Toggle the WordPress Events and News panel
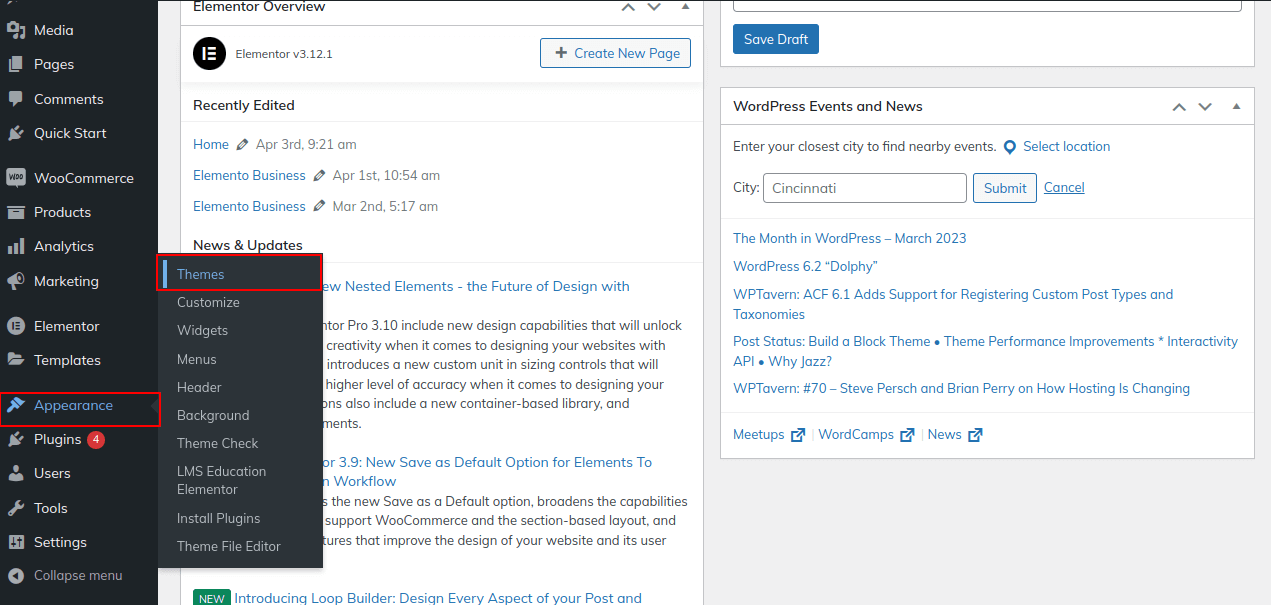The height and width of the screenshot is (605, 1271). coord(1236,106)
